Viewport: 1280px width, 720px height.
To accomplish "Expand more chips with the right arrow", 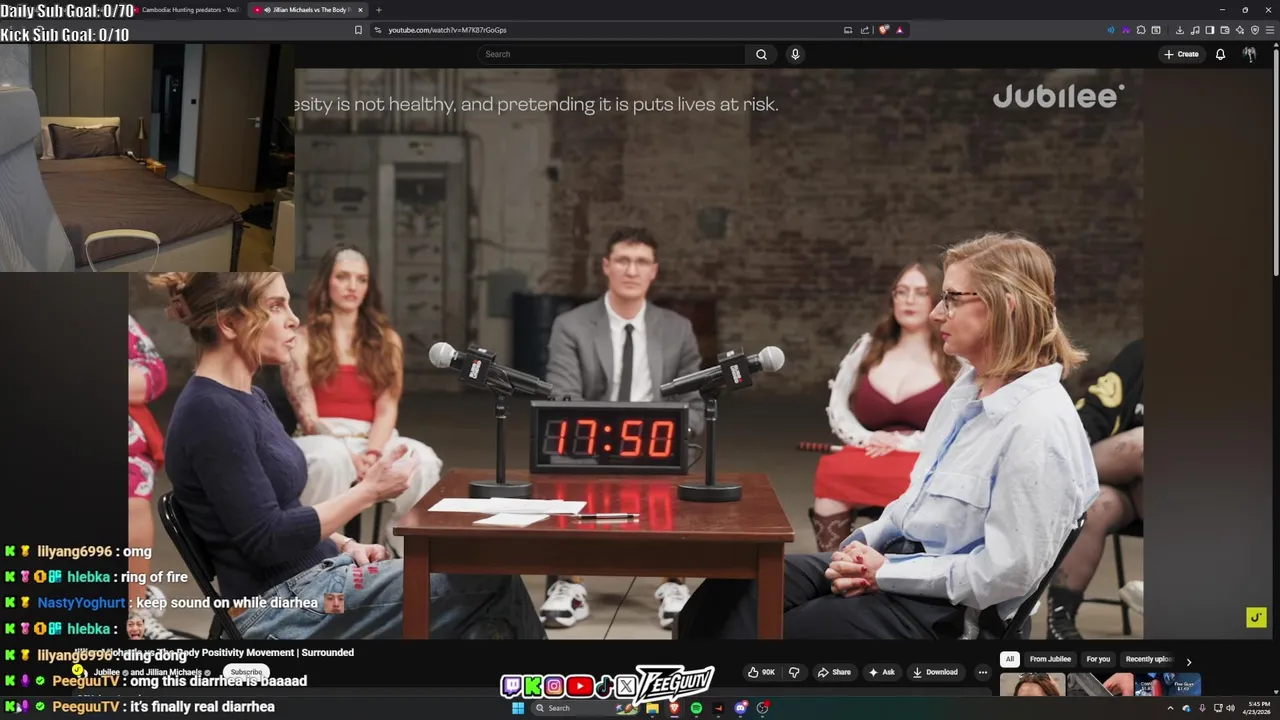I will (1188, 661).
